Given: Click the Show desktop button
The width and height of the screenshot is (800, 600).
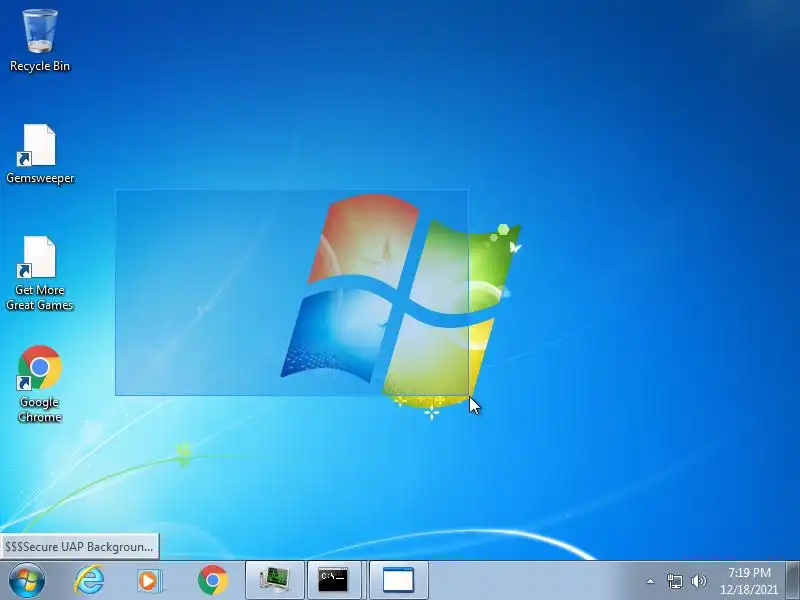Looking at the screenshot, I should click(x=793, y=581).
